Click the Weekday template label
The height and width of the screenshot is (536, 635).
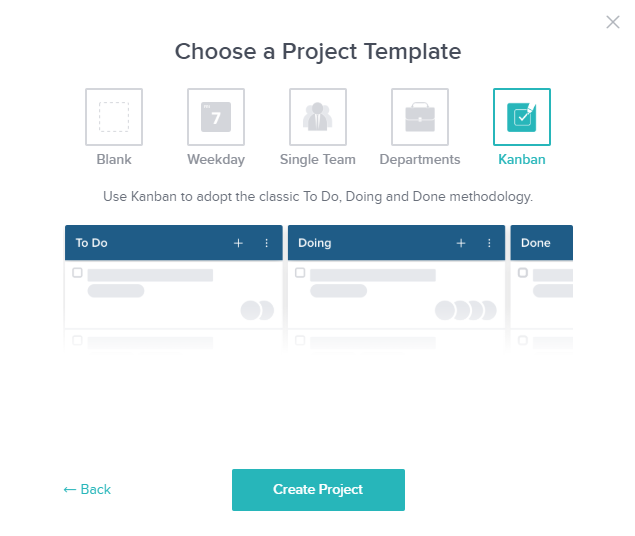216,160
